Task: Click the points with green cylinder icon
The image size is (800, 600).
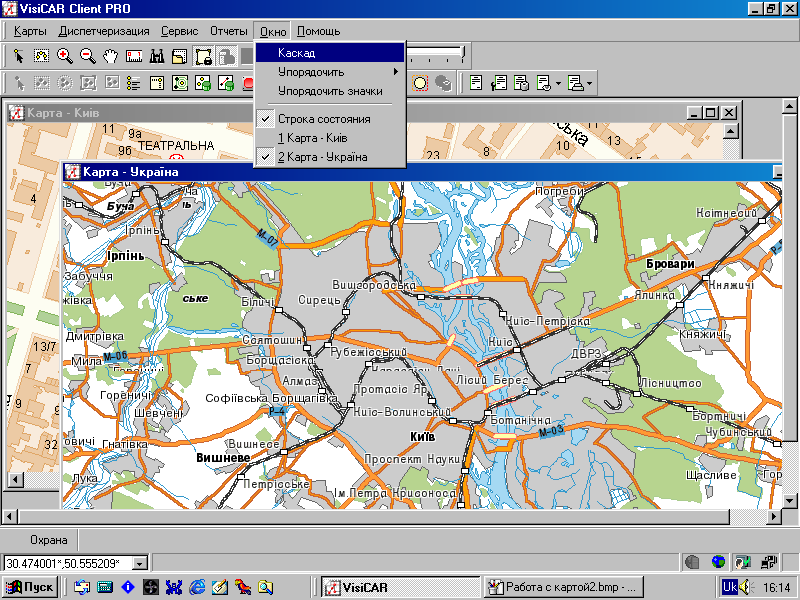Action: (203, 83)
